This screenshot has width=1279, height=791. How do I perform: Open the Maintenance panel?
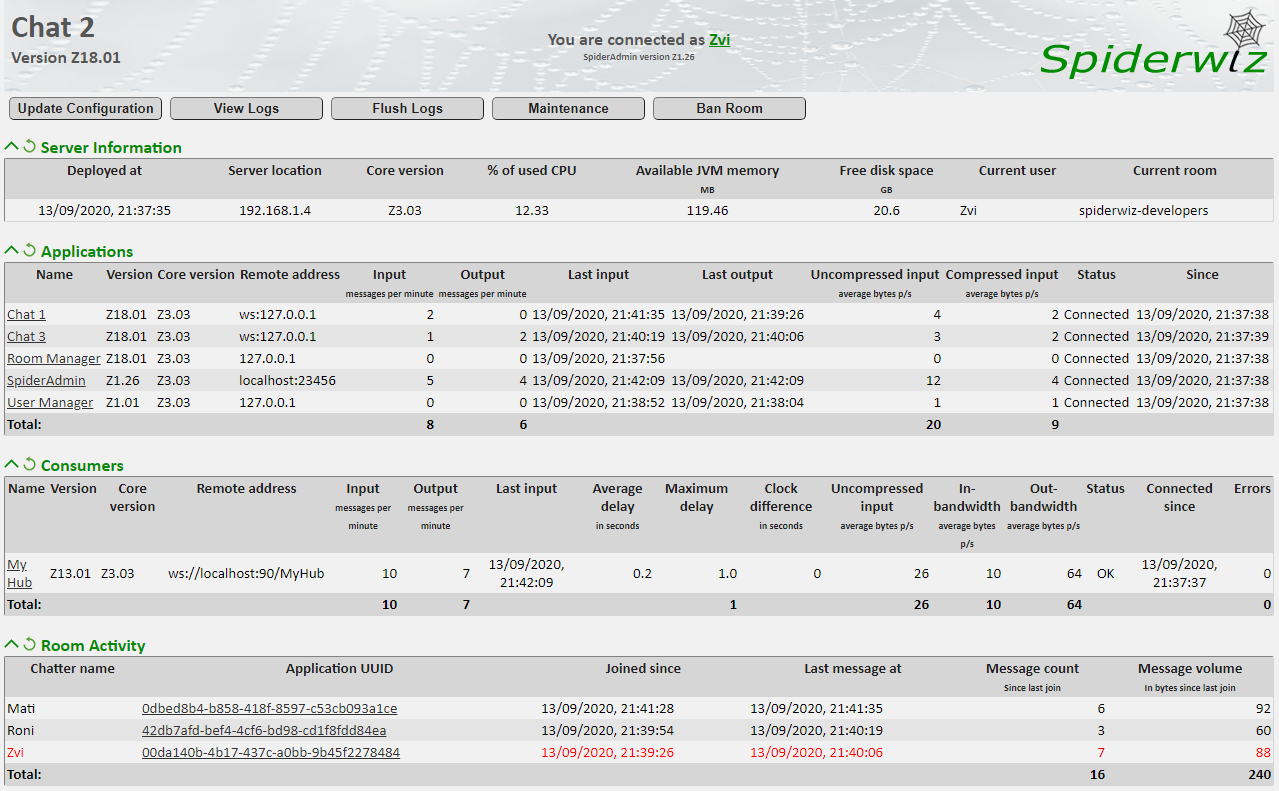coord(568,108)
